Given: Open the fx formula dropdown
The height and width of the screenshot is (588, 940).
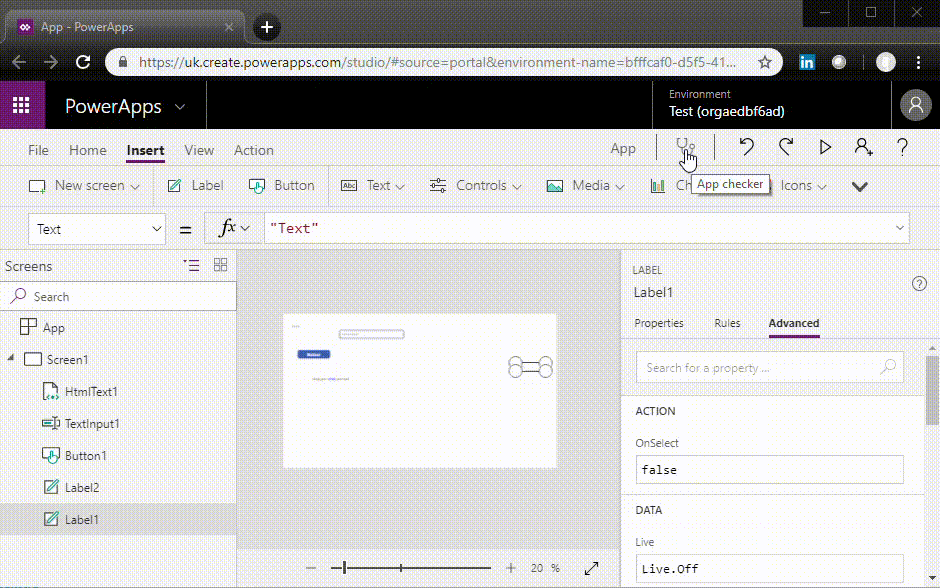Looking at the screenshot, I should click(x=234, y=228).
